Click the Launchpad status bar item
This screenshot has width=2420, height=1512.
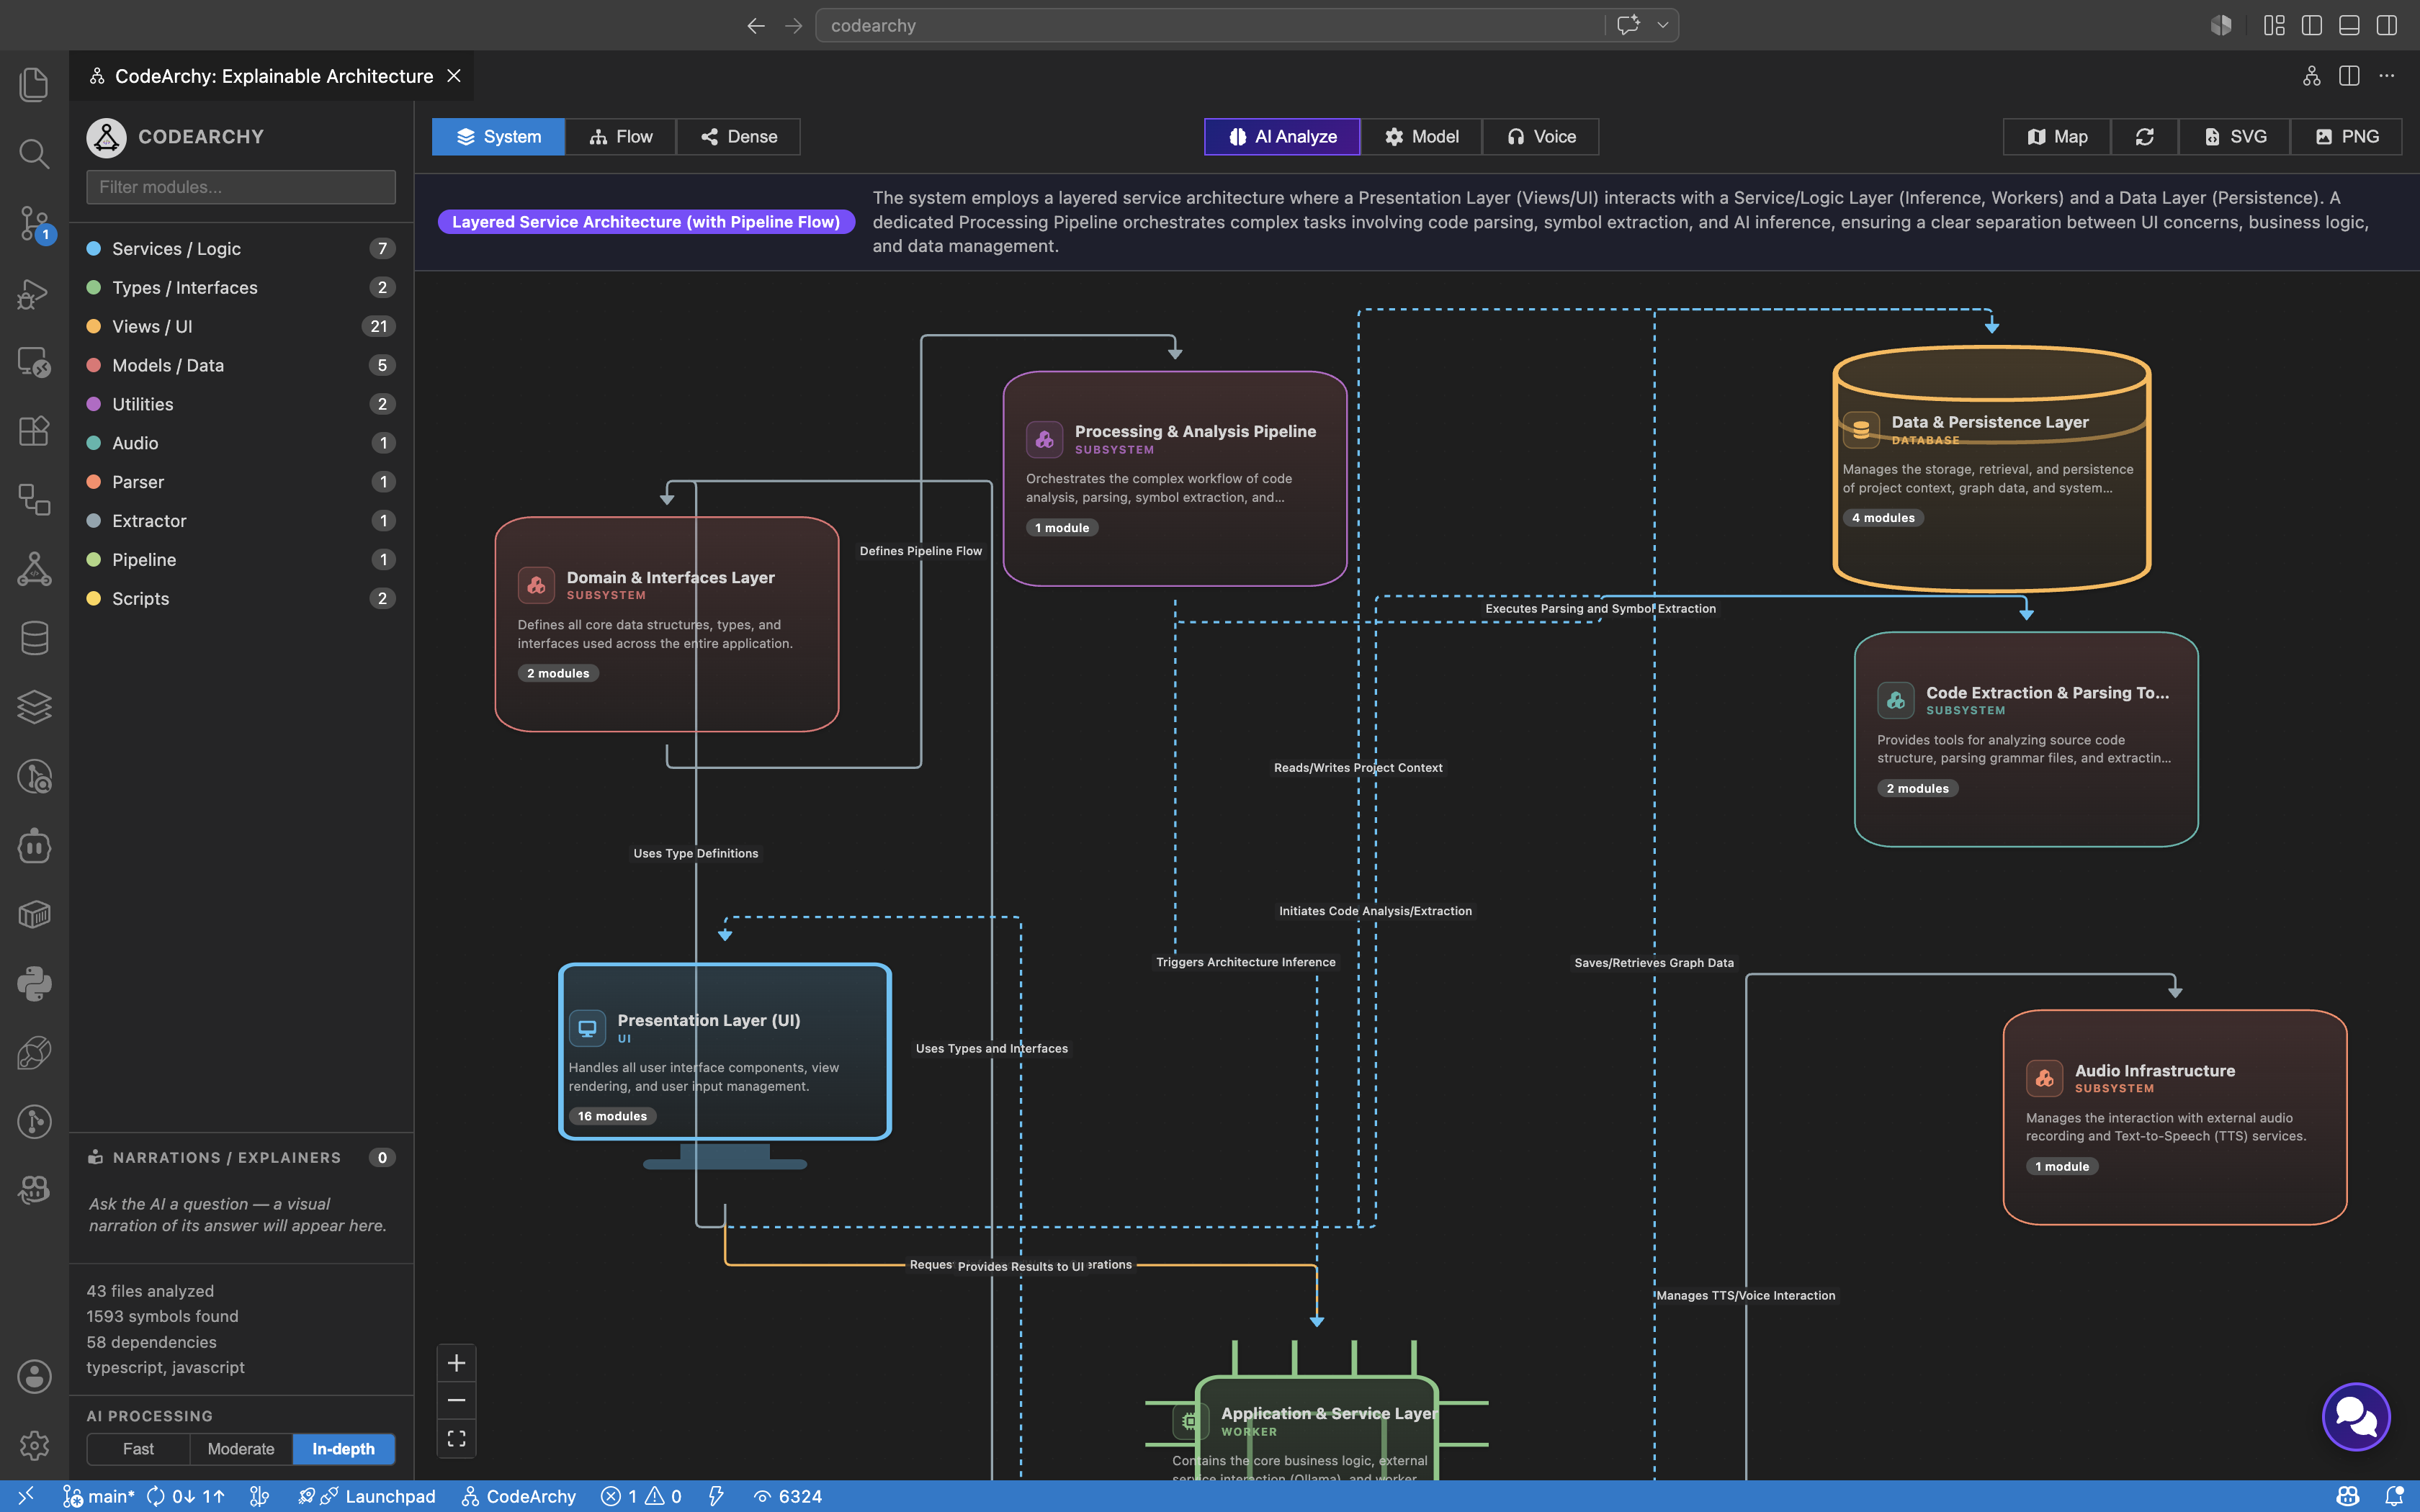(x=367, y=1496)
